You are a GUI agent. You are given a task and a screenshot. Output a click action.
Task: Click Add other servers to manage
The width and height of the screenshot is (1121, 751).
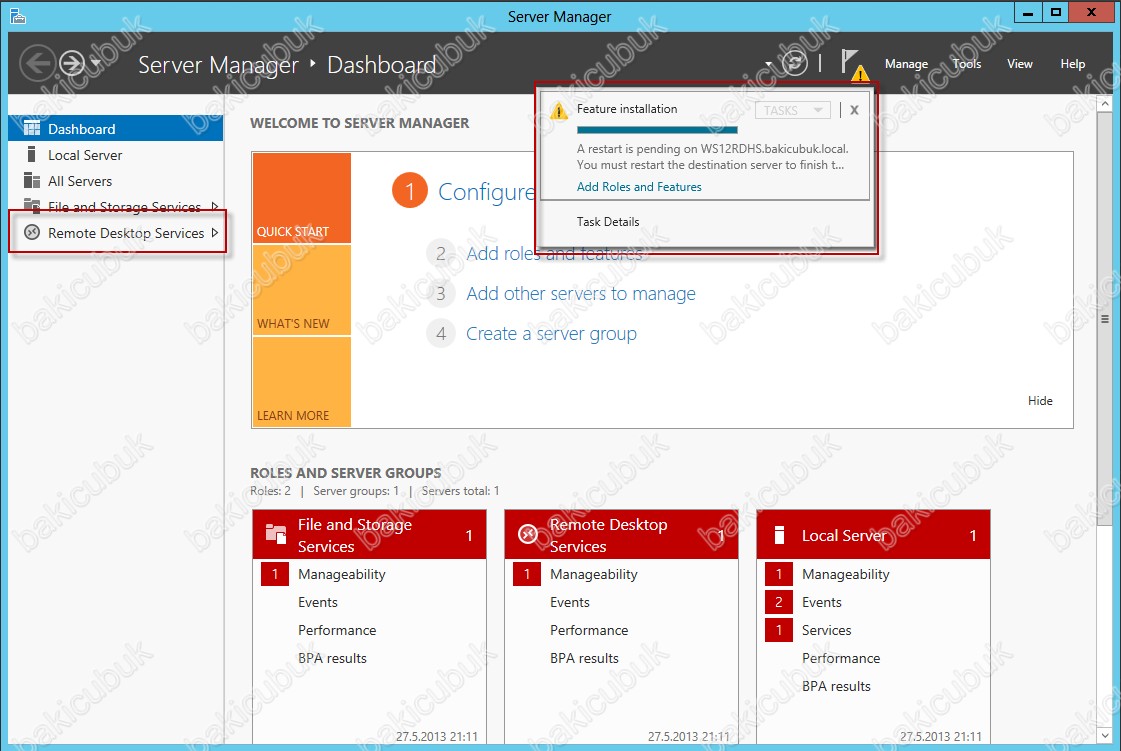[581, 293]
